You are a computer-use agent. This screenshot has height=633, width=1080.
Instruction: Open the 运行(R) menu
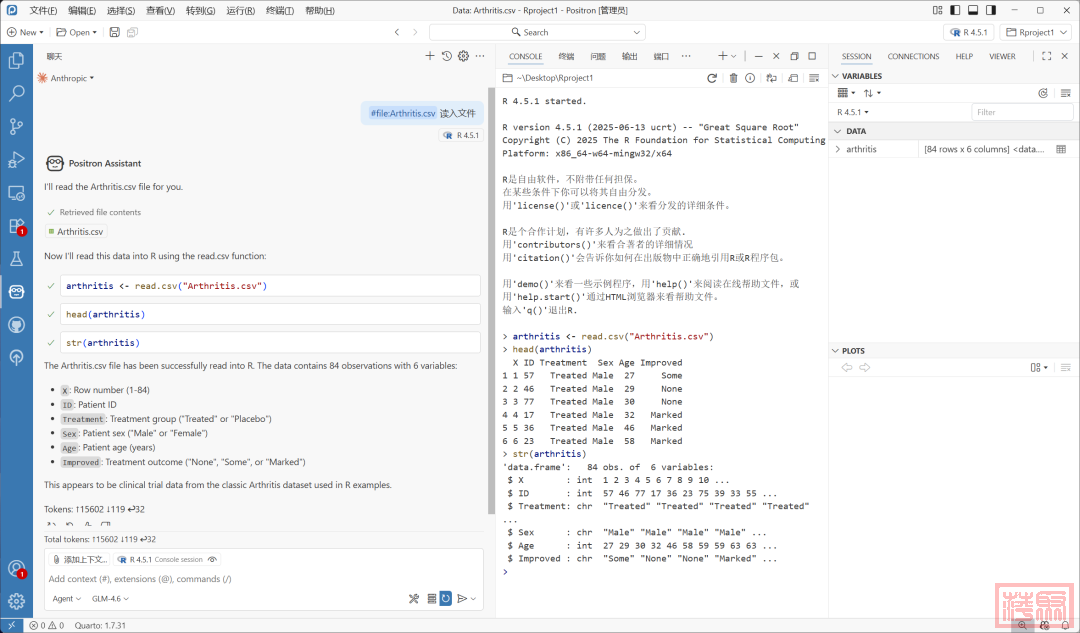pyautogui.click(x=240, y=10)
